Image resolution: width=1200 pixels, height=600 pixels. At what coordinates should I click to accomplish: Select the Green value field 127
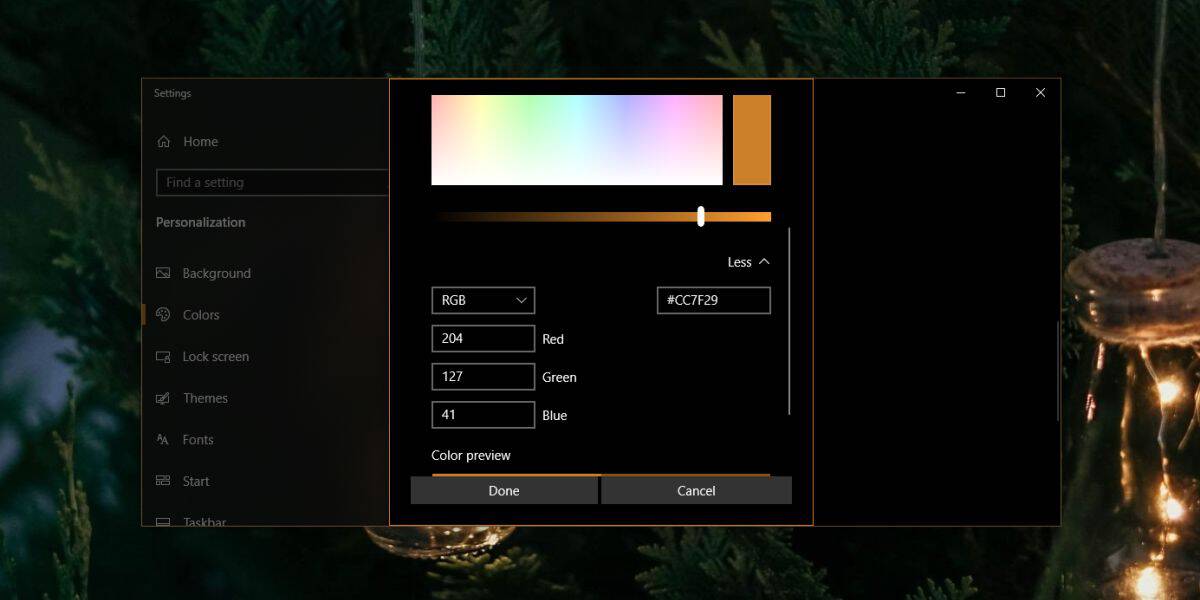pyautogui.click(x=483, y=376)
